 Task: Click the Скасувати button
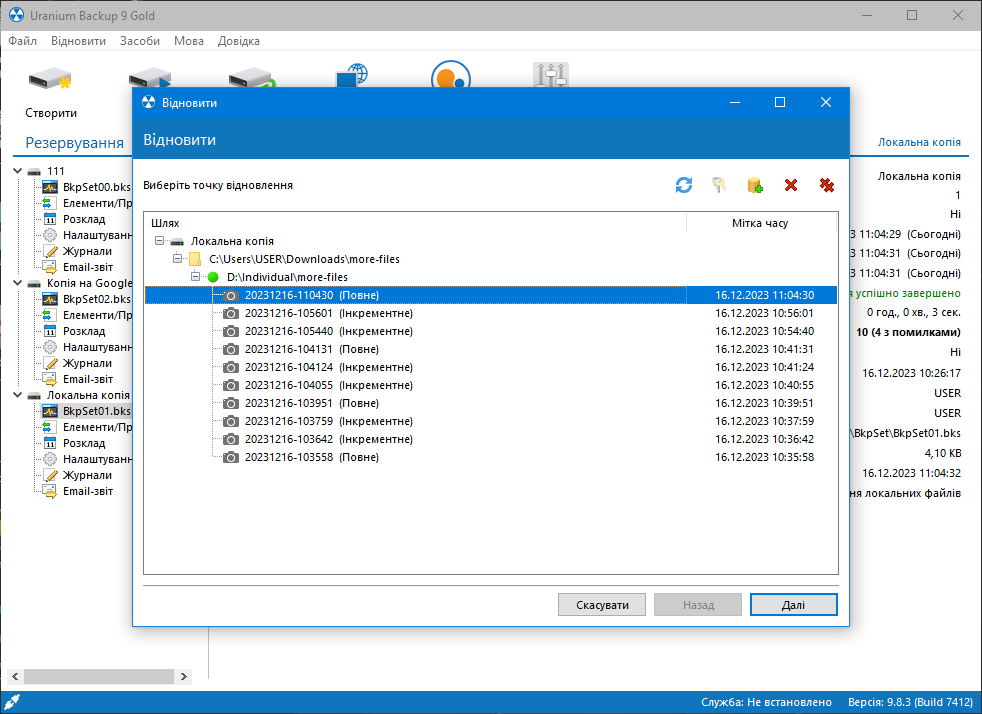point(602,605)
